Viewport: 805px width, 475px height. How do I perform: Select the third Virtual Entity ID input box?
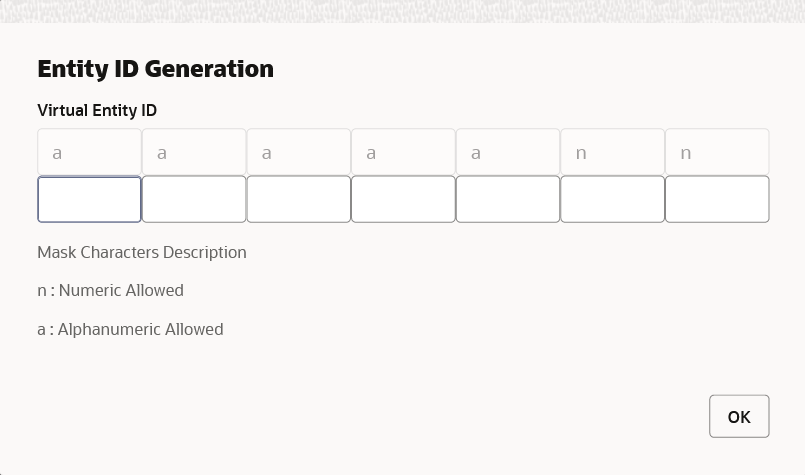299,199
